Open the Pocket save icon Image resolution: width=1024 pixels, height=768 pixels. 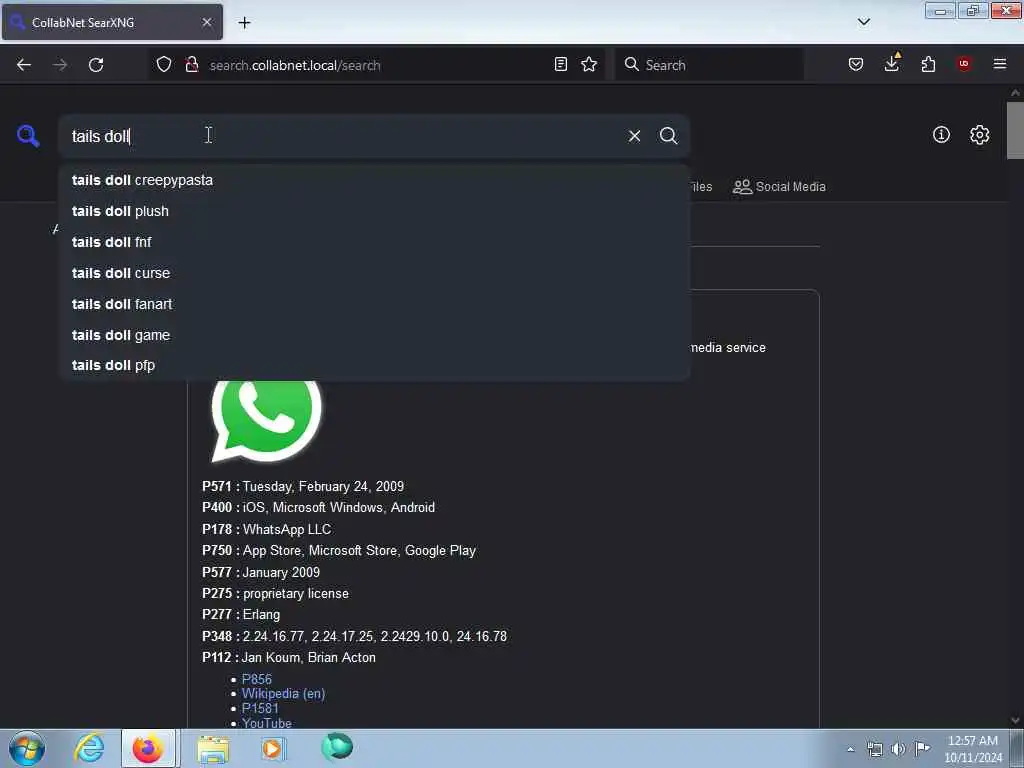click(856, 64)
